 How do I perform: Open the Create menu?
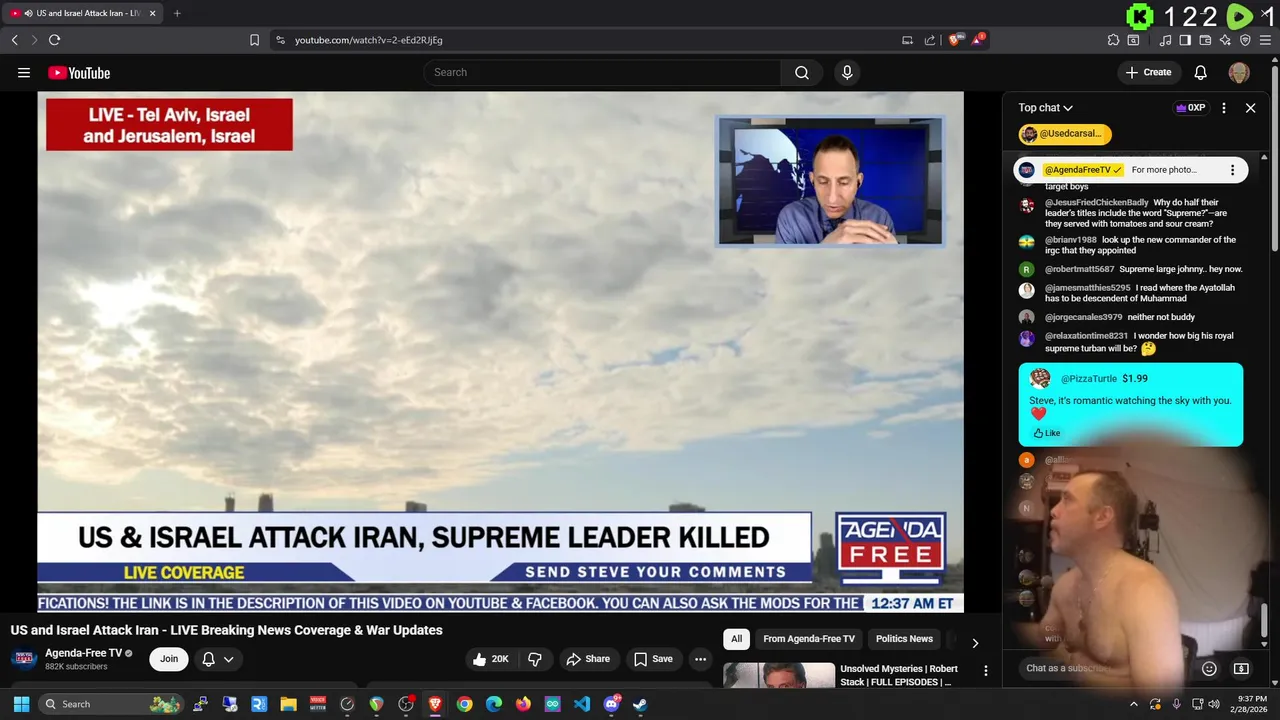(1148, 72)
